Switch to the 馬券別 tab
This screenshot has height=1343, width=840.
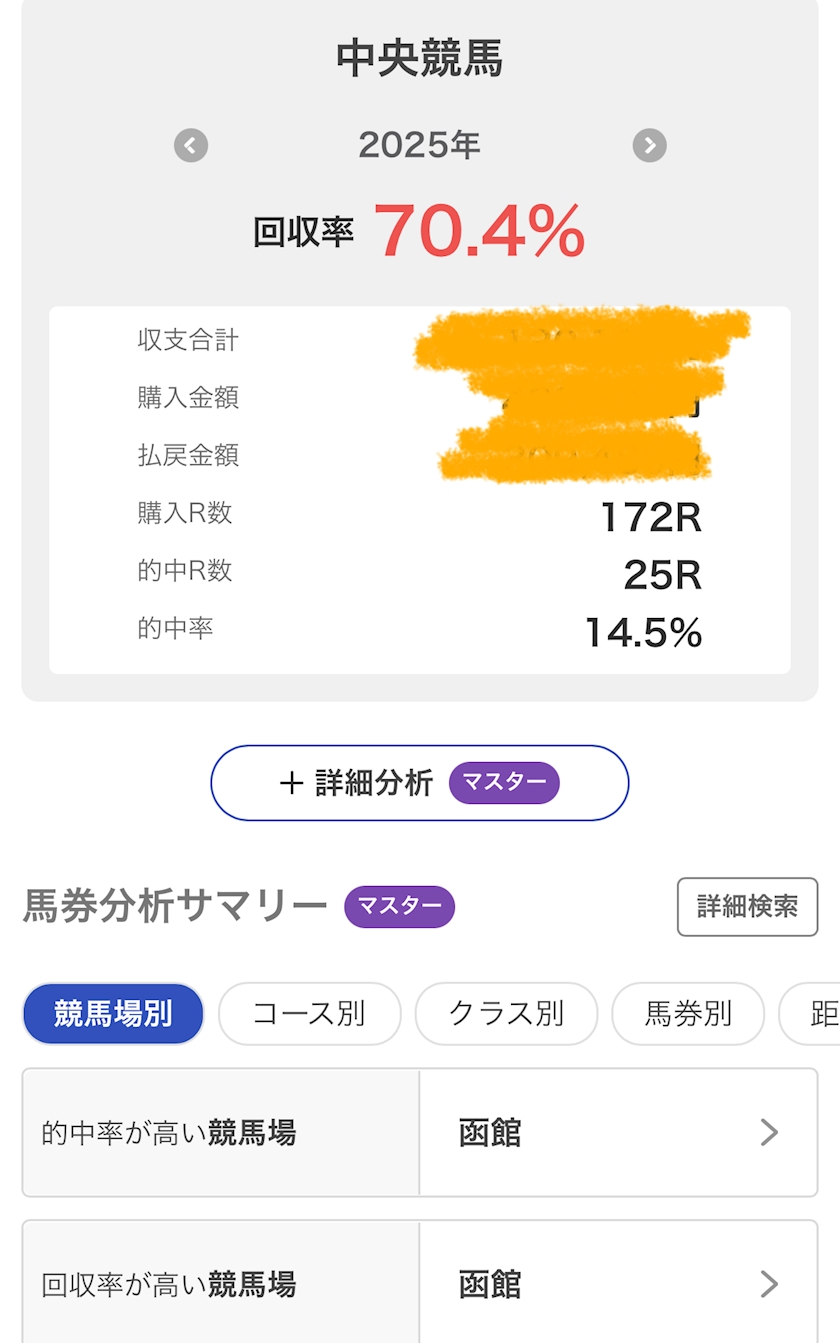click(688, 1014)
